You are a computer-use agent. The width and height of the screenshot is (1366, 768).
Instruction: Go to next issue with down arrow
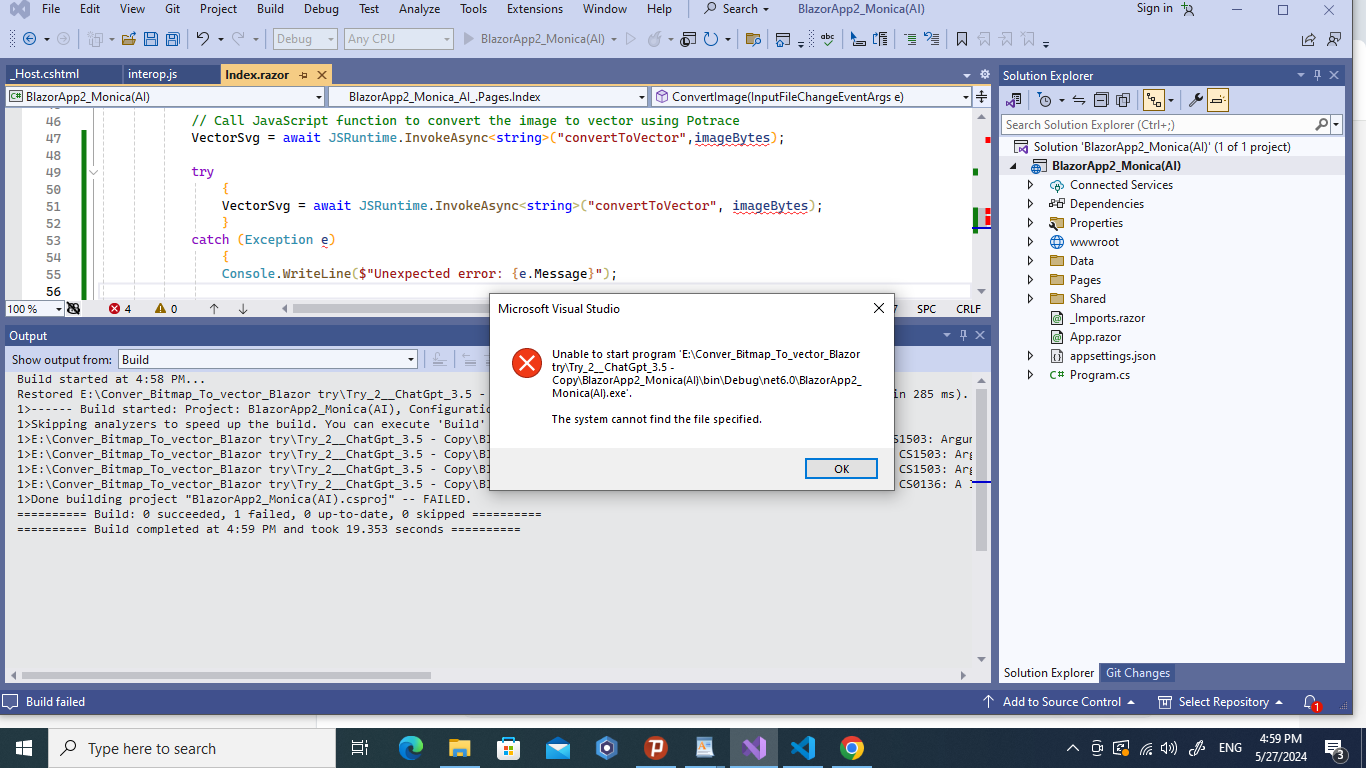tap(243, 309)
